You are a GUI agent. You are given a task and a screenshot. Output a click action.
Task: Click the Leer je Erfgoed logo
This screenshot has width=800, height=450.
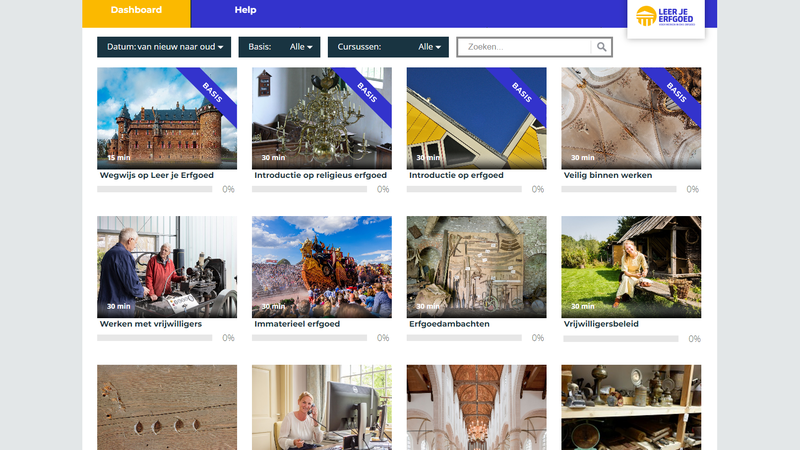pyautogui.click(x=665, y=17)
